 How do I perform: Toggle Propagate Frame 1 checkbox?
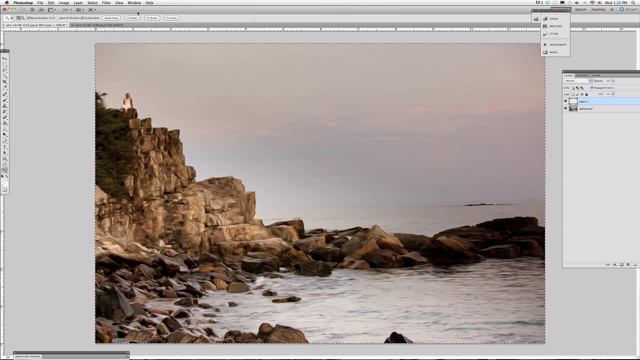point(591,88)
